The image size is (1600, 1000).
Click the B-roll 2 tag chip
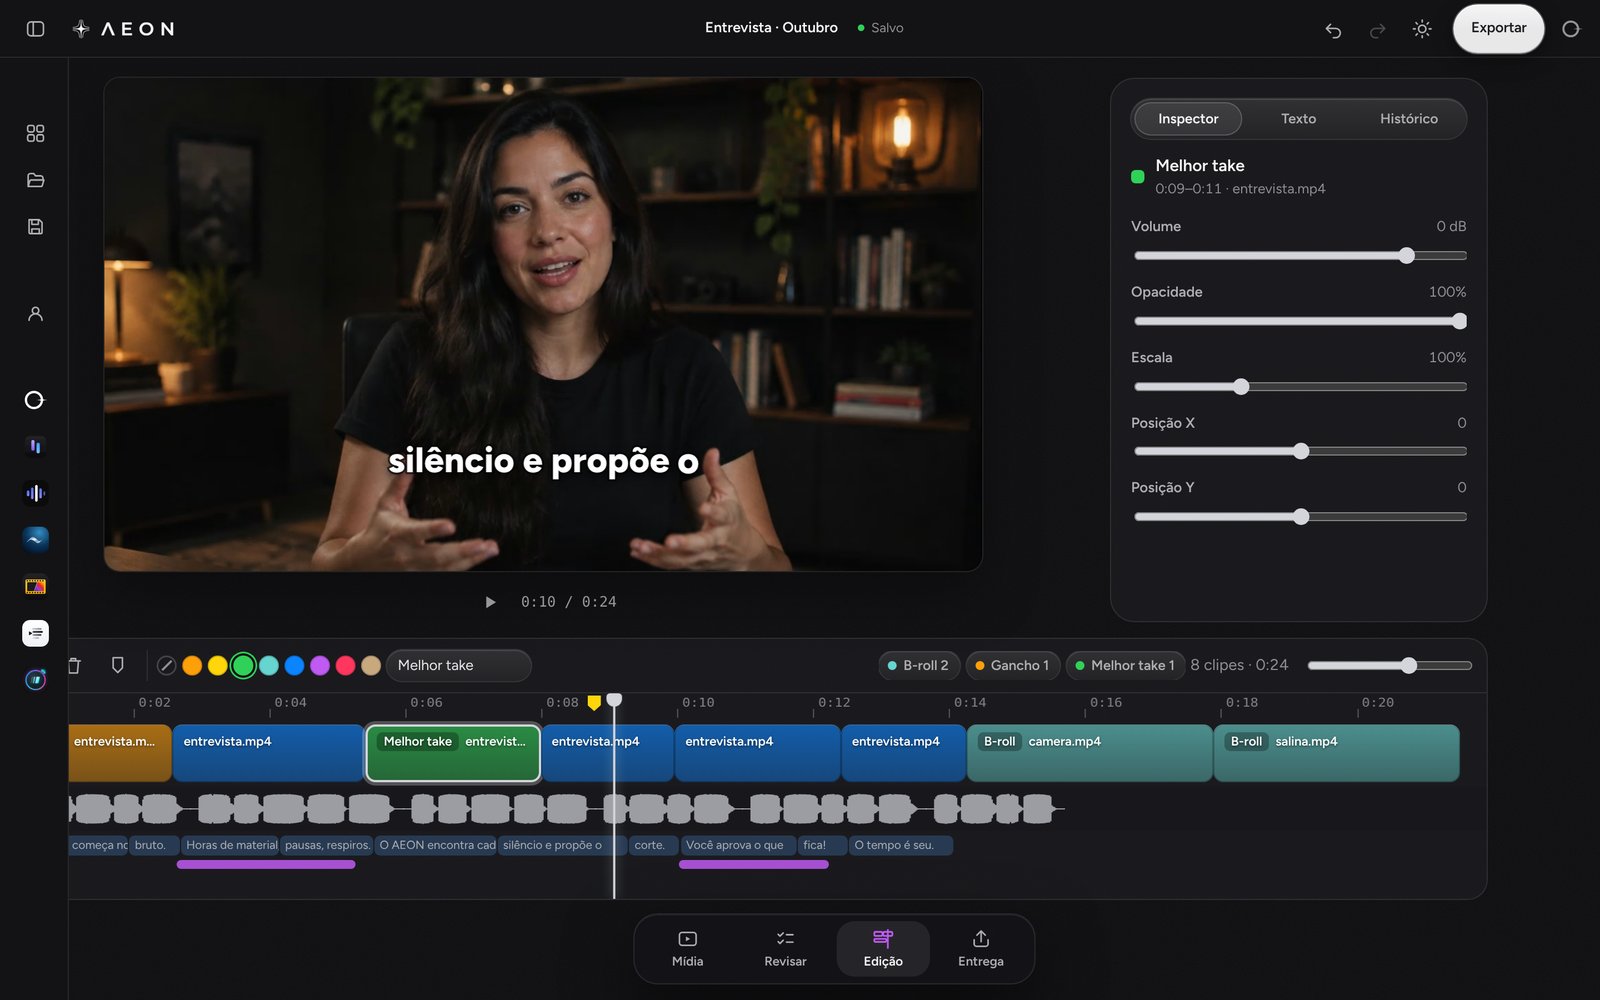[x=918, y=666]
